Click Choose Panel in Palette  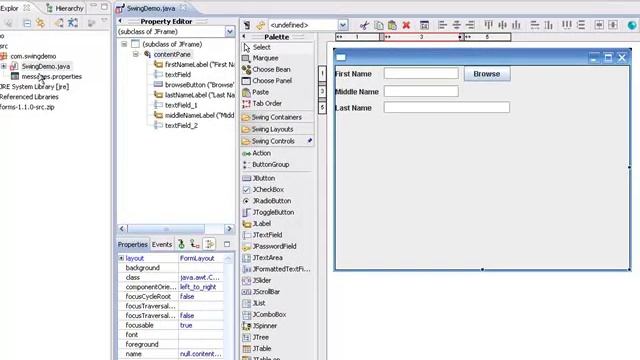pos(267,81)
